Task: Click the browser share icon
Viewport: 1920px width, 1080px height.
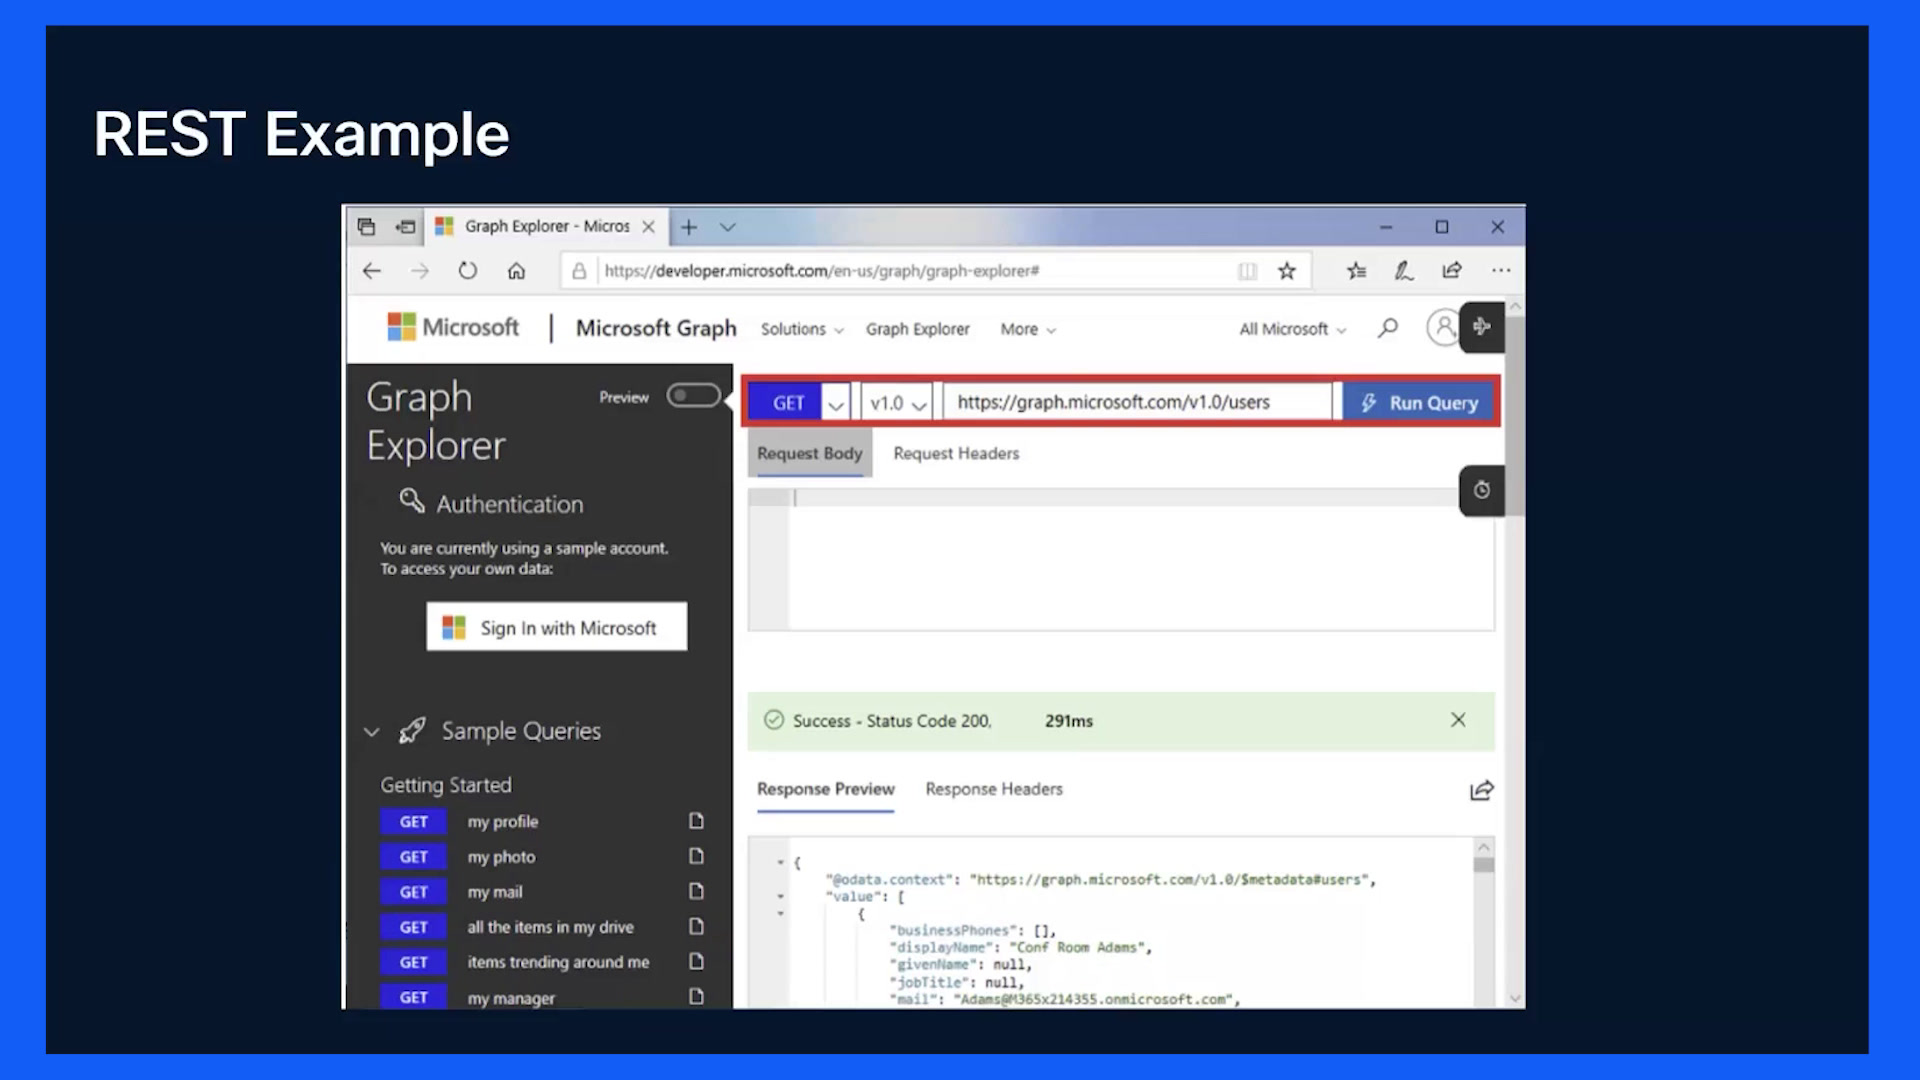Action: (x=1452, y=271)
